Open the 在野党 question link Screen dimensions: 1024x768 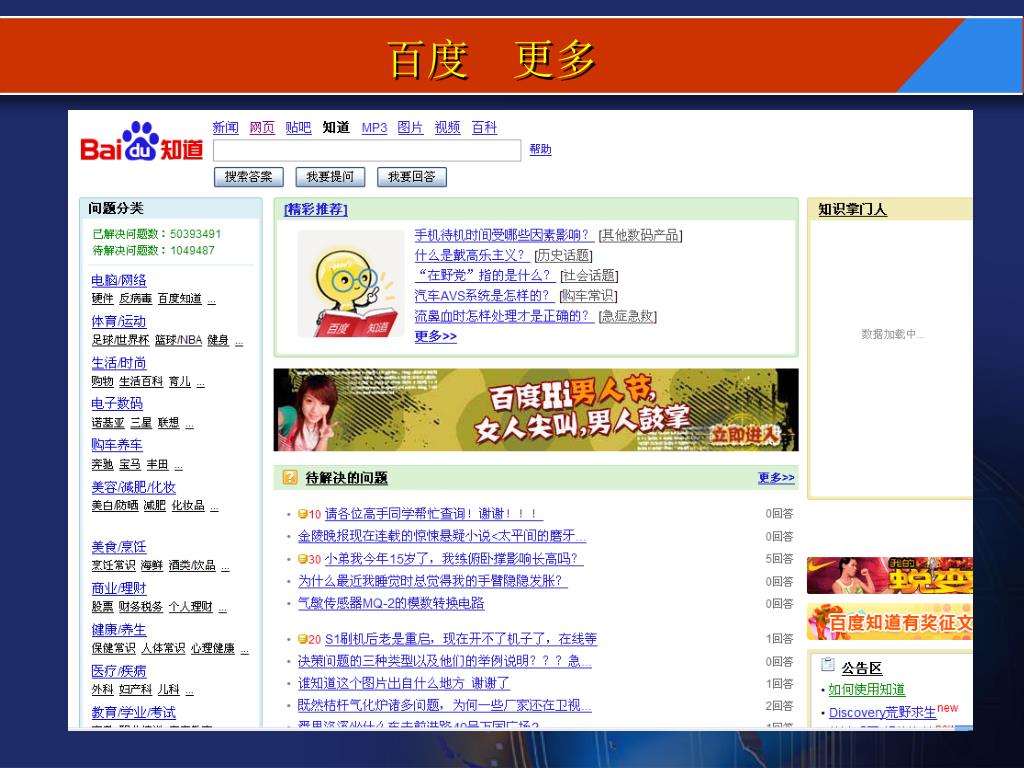pyautogui.click(x=485, y=276)
